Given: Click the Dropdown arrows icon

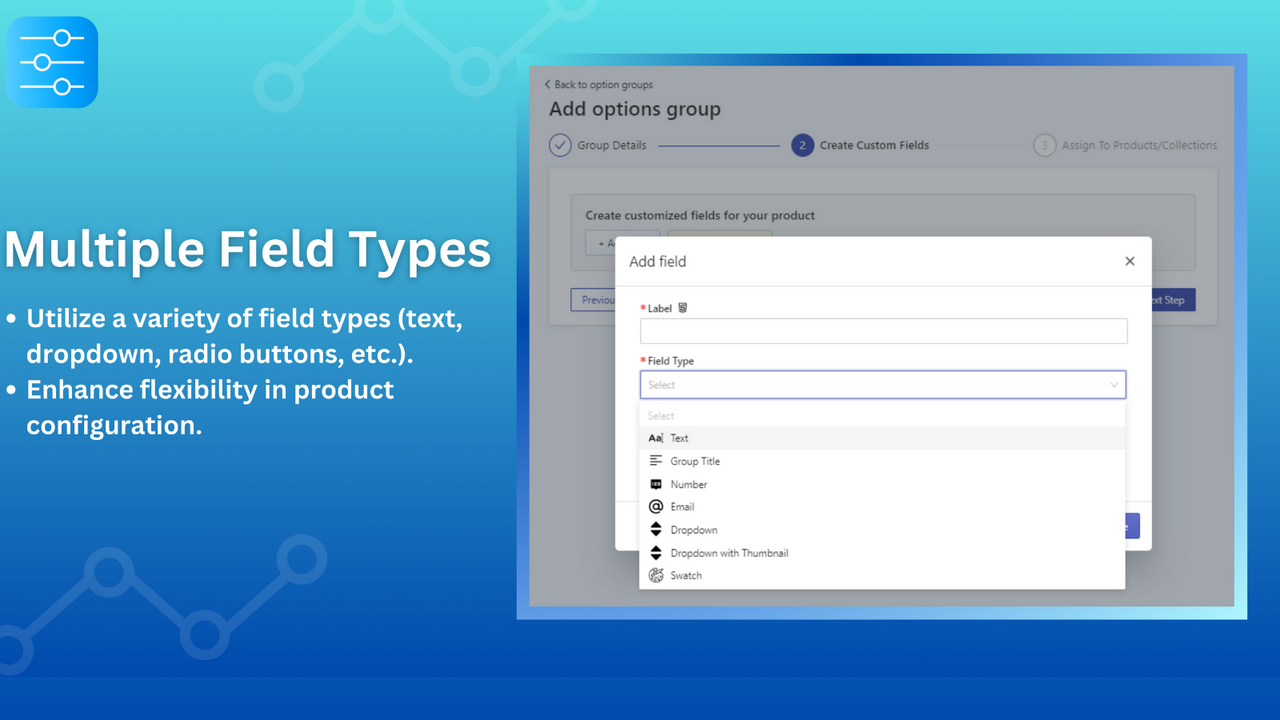Looking at the screenshot, I should point(656,530).
